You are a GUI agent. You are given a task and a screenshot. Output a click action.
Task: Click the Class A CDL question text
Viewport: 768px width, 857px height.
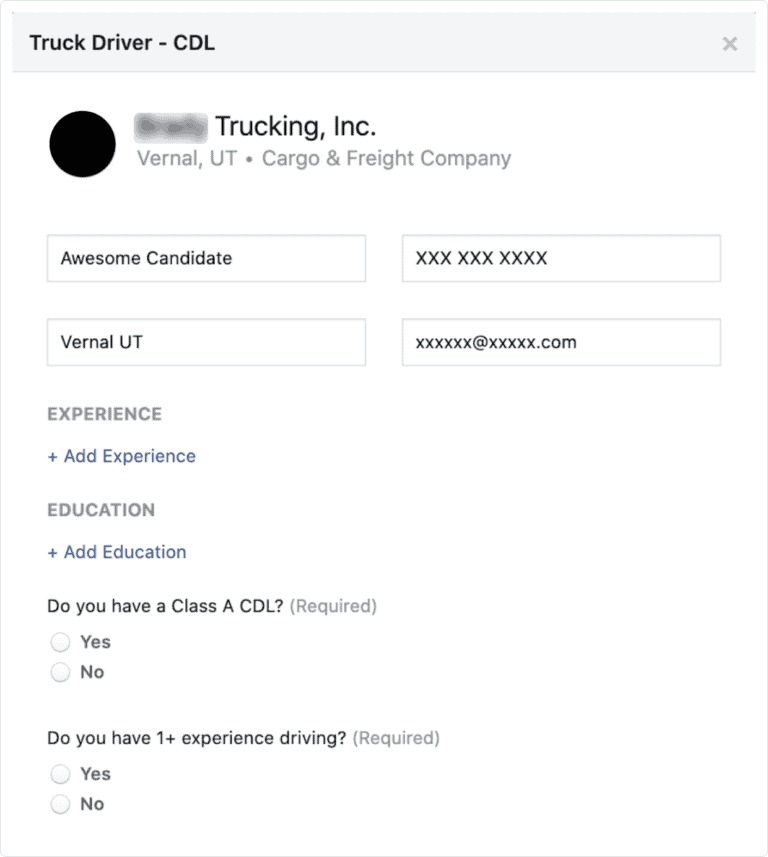click(x=166, y=606)
